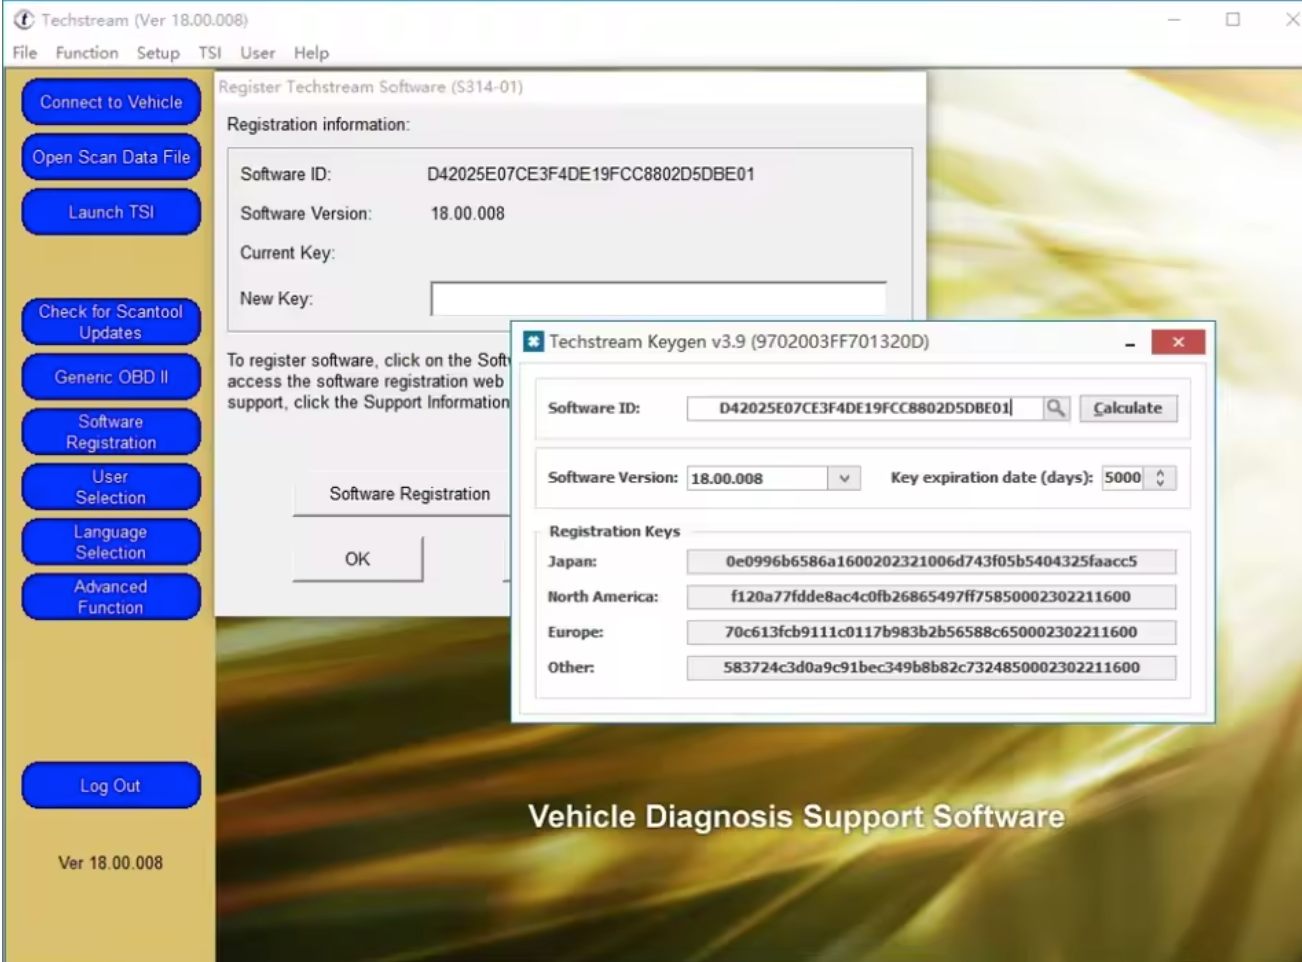The height and width of the screenshot is (962, 1302).
Task: Click the Launch TSI button
Action: coord(111,212)
